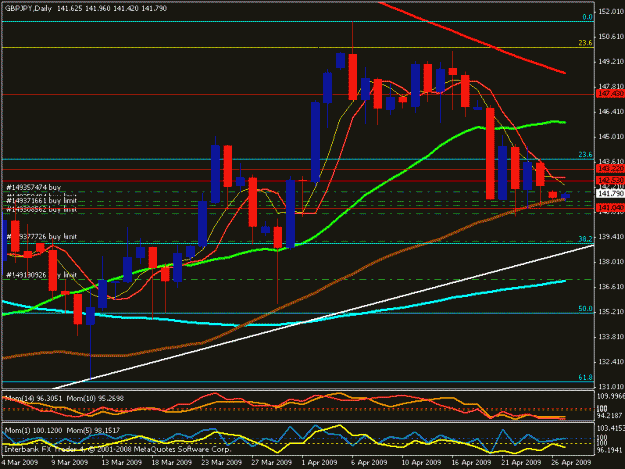The height and width of the screenshot is (469, 625).
Task: Click the red 143.220 price tag
Action: (x=610, y=169)
